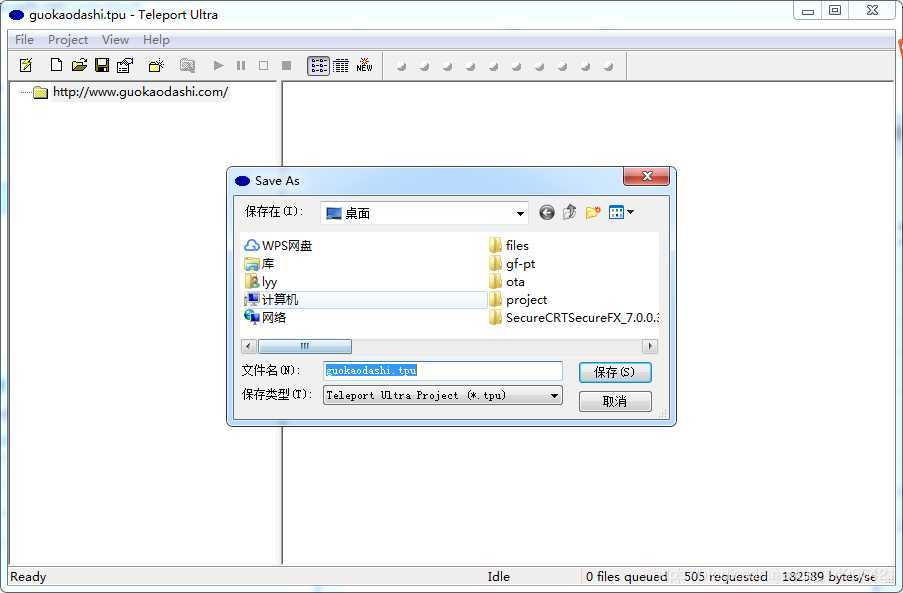This screenshot has height=593, width=903.
Task: Click the Teleport Ultra title bar icon
Action: coord(17,15)
